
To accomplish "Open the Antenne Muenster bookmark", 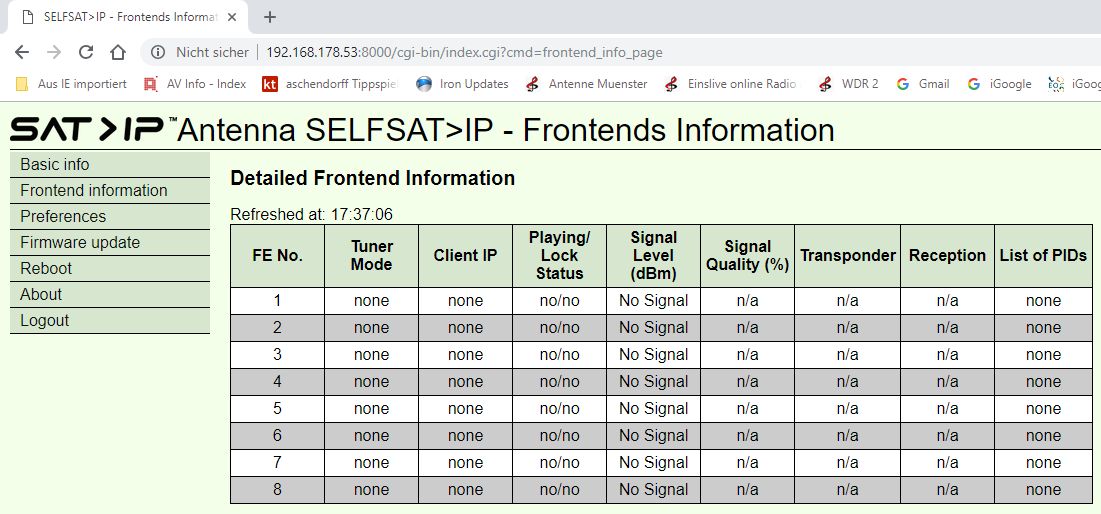I will [588, 84].
